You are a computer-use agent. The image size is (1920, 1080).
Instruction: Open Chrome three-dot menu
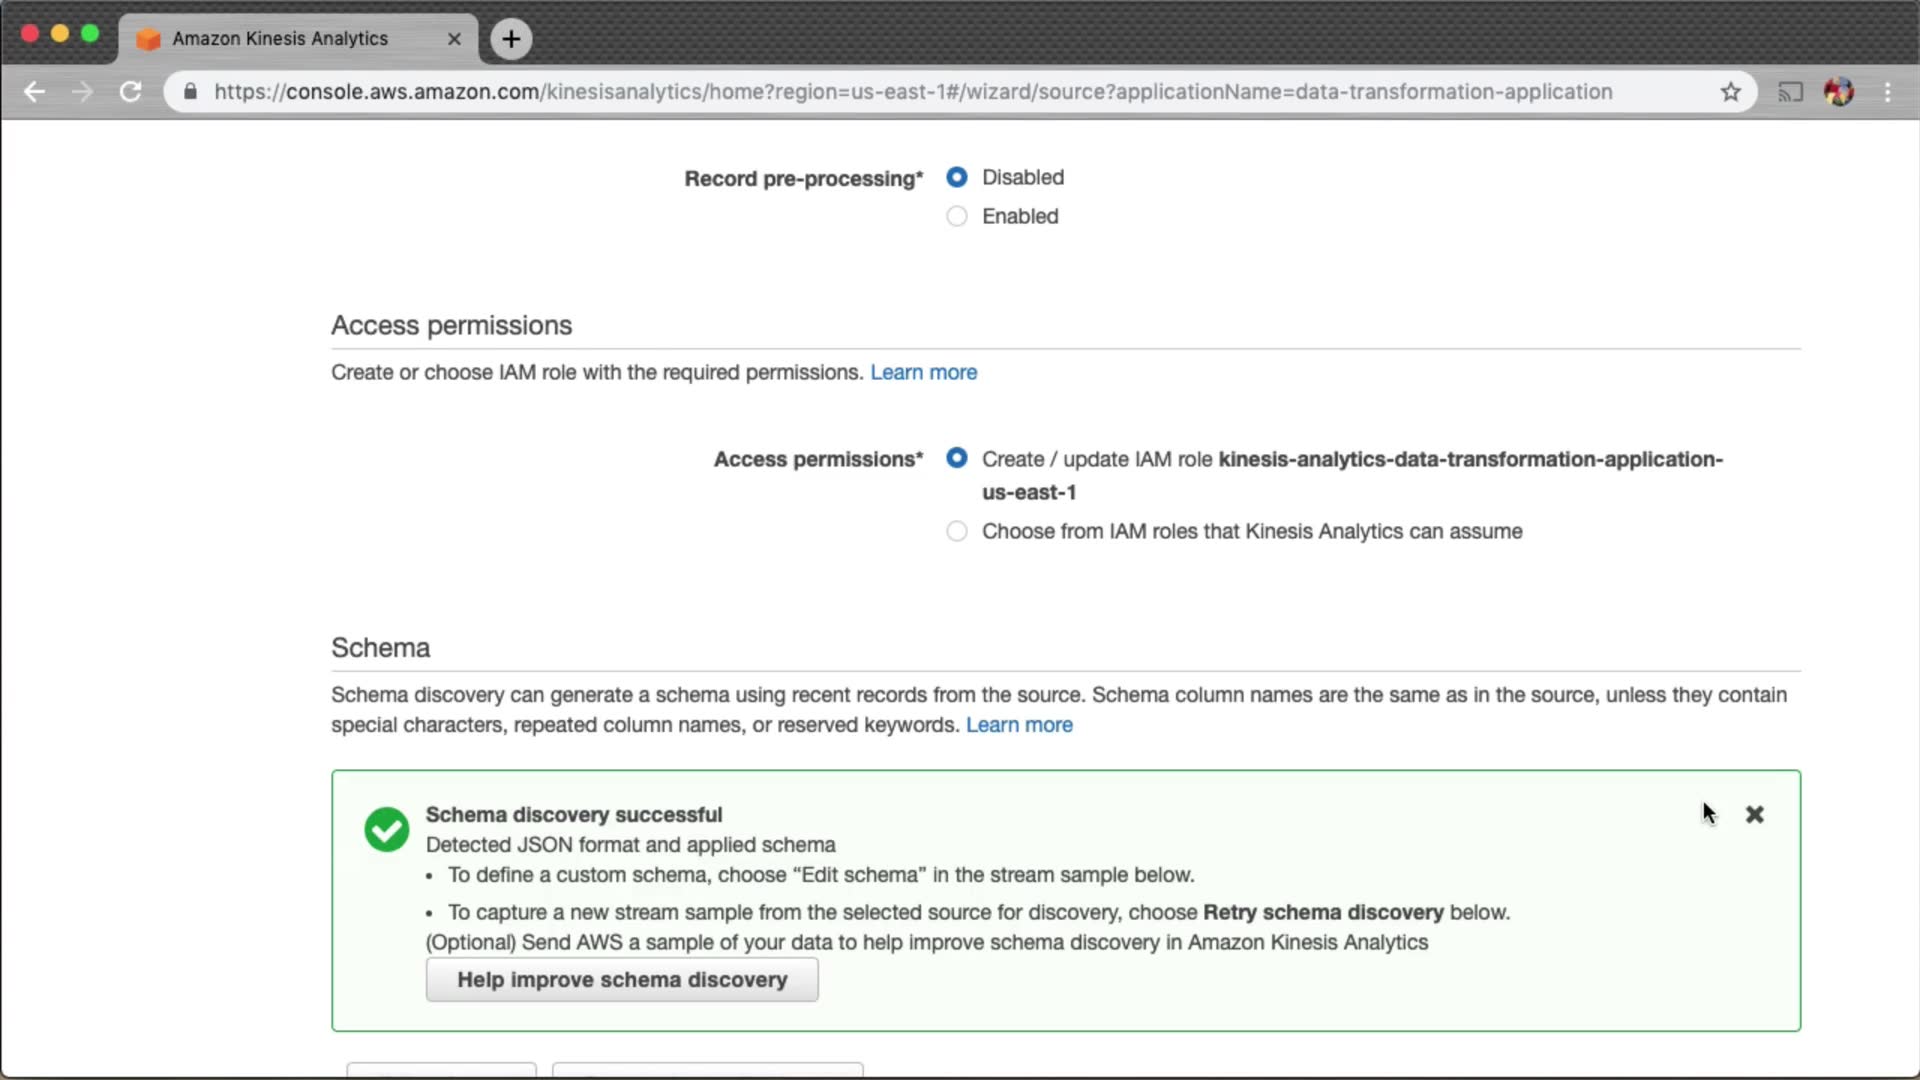tap(1887, 92)
